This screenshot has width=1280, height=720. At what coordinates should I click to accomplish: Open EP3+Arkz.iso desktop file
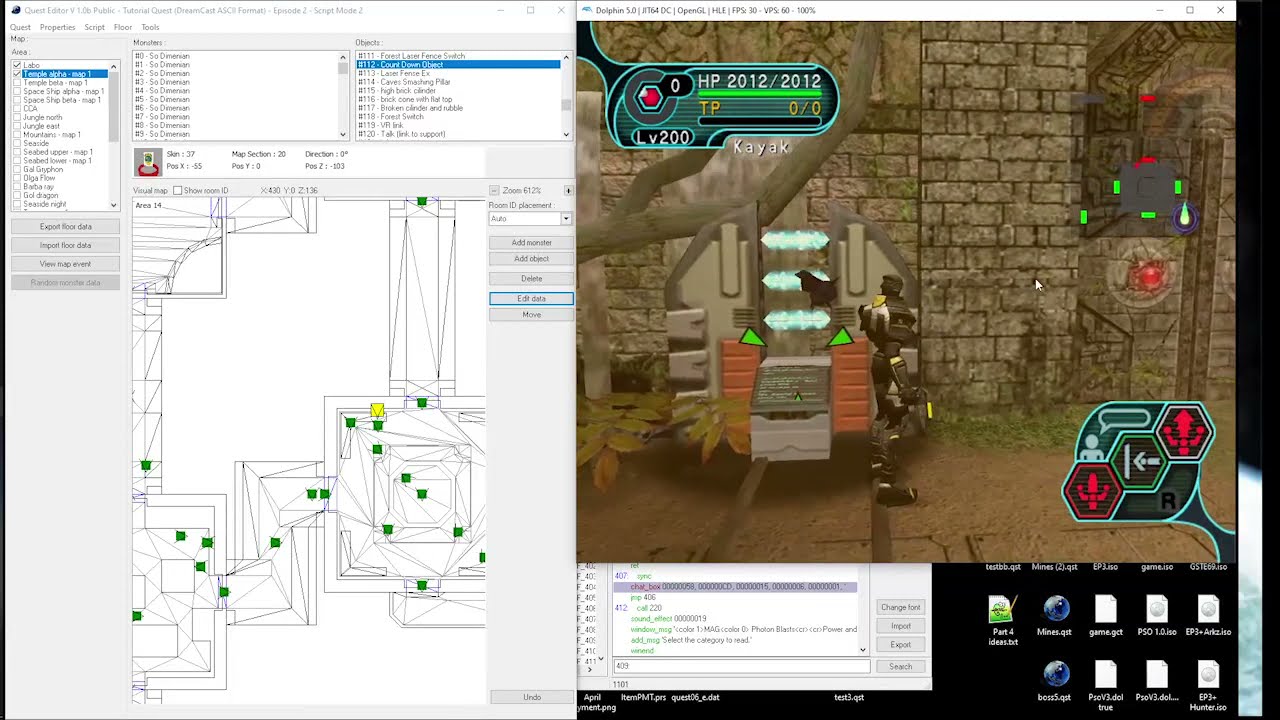click(1208, 616)
